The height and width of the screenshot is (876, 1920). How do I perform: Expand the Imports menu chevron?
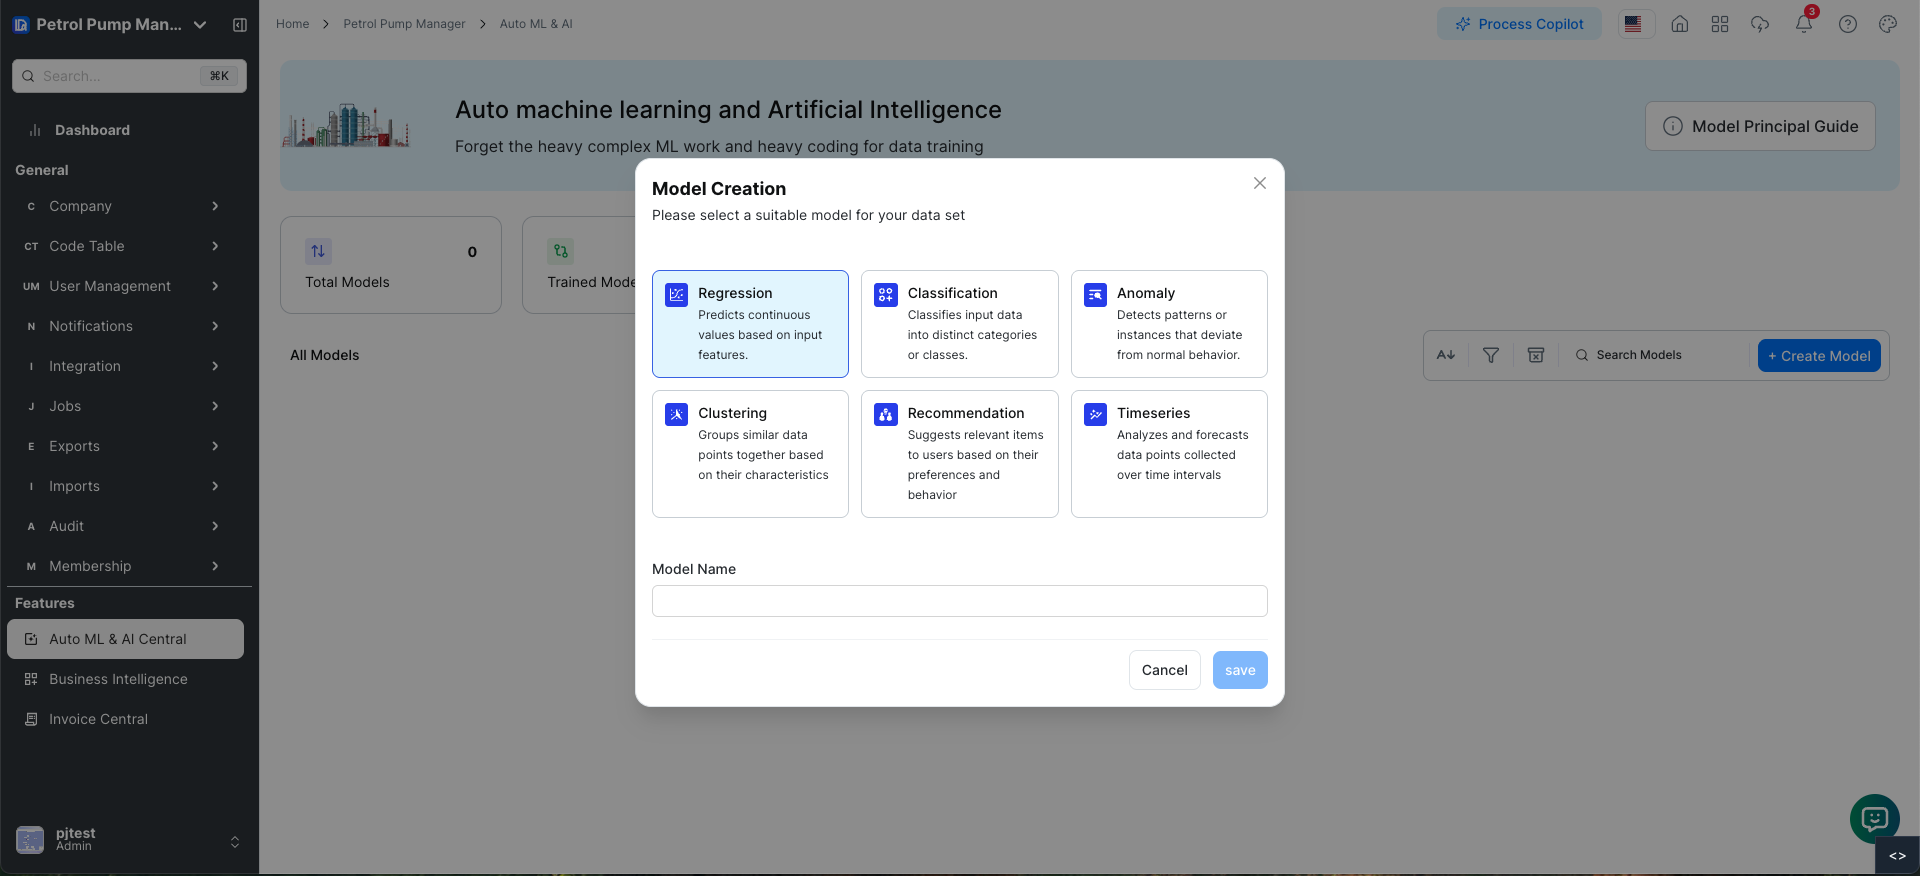pos(215,486)
